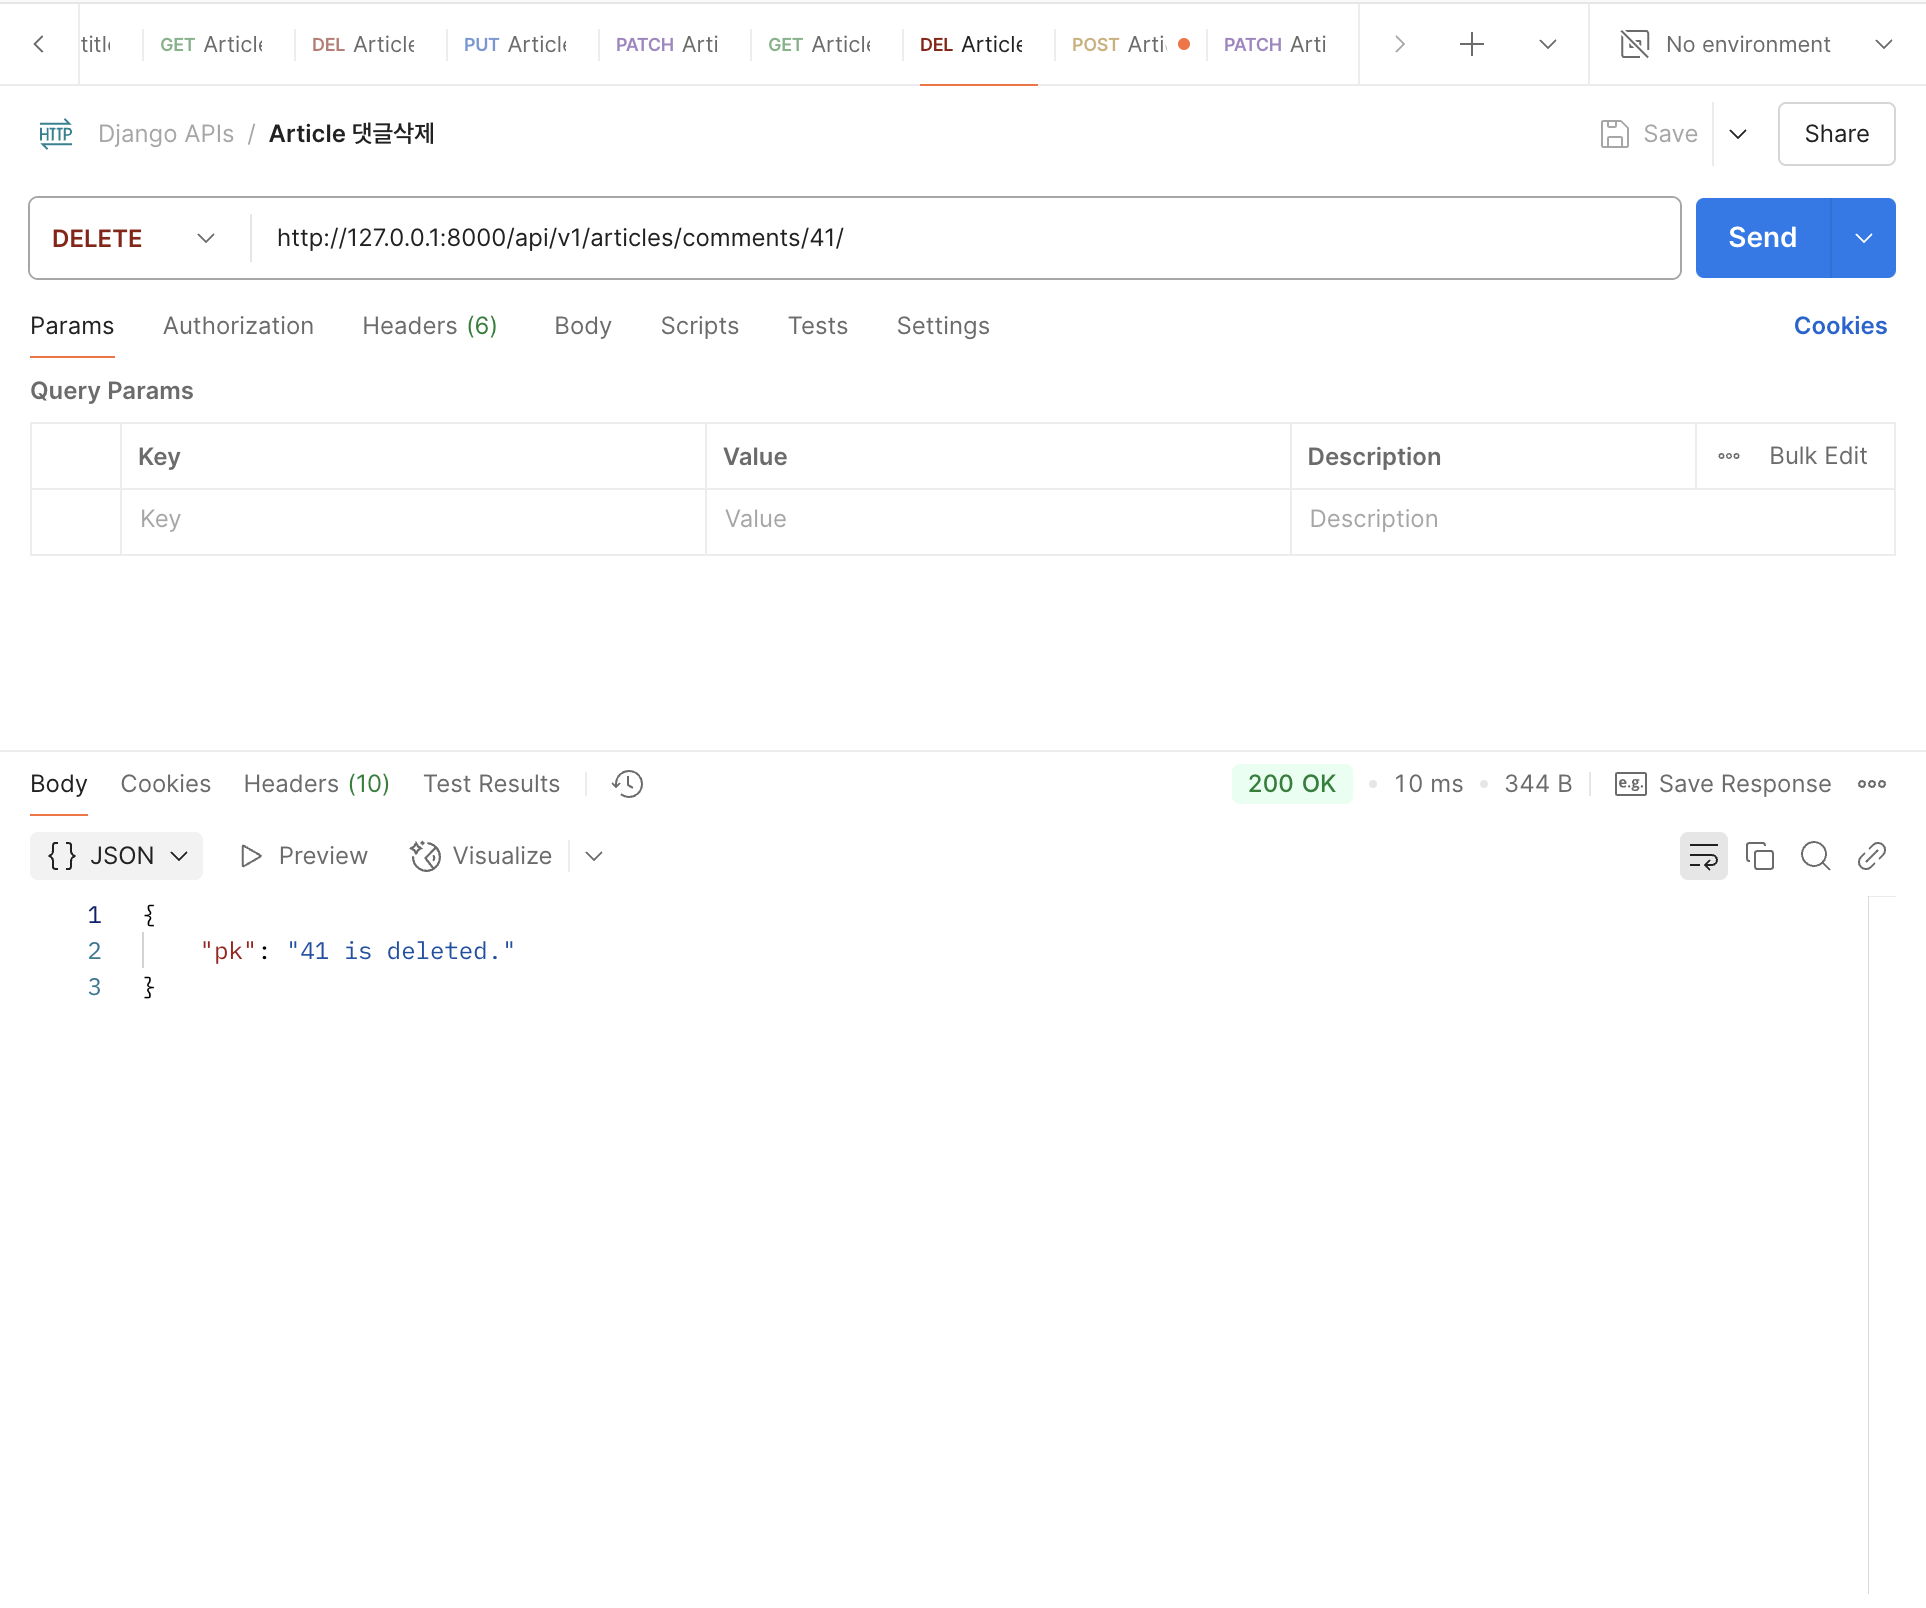Send the DELETE request

[x=1763, y=238]
